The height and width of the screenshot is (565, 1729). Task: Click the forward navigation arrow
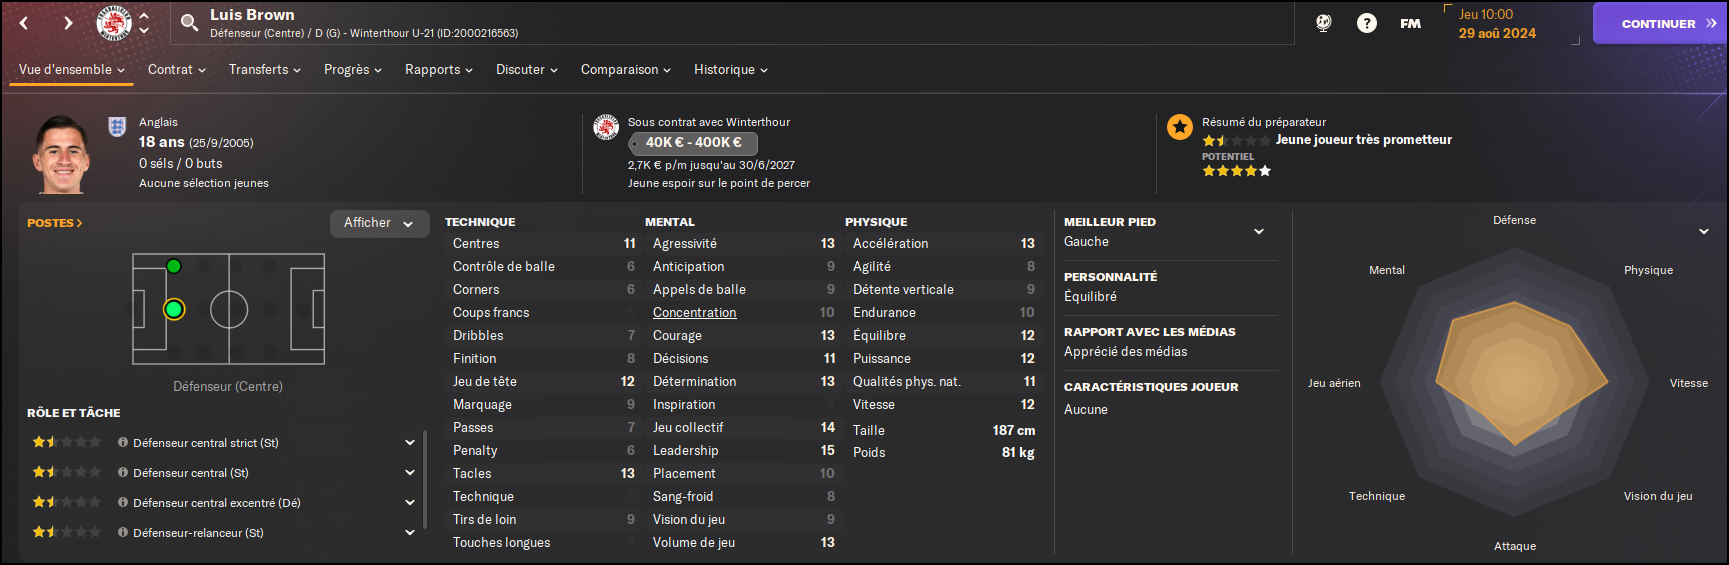tap(68, 23)
